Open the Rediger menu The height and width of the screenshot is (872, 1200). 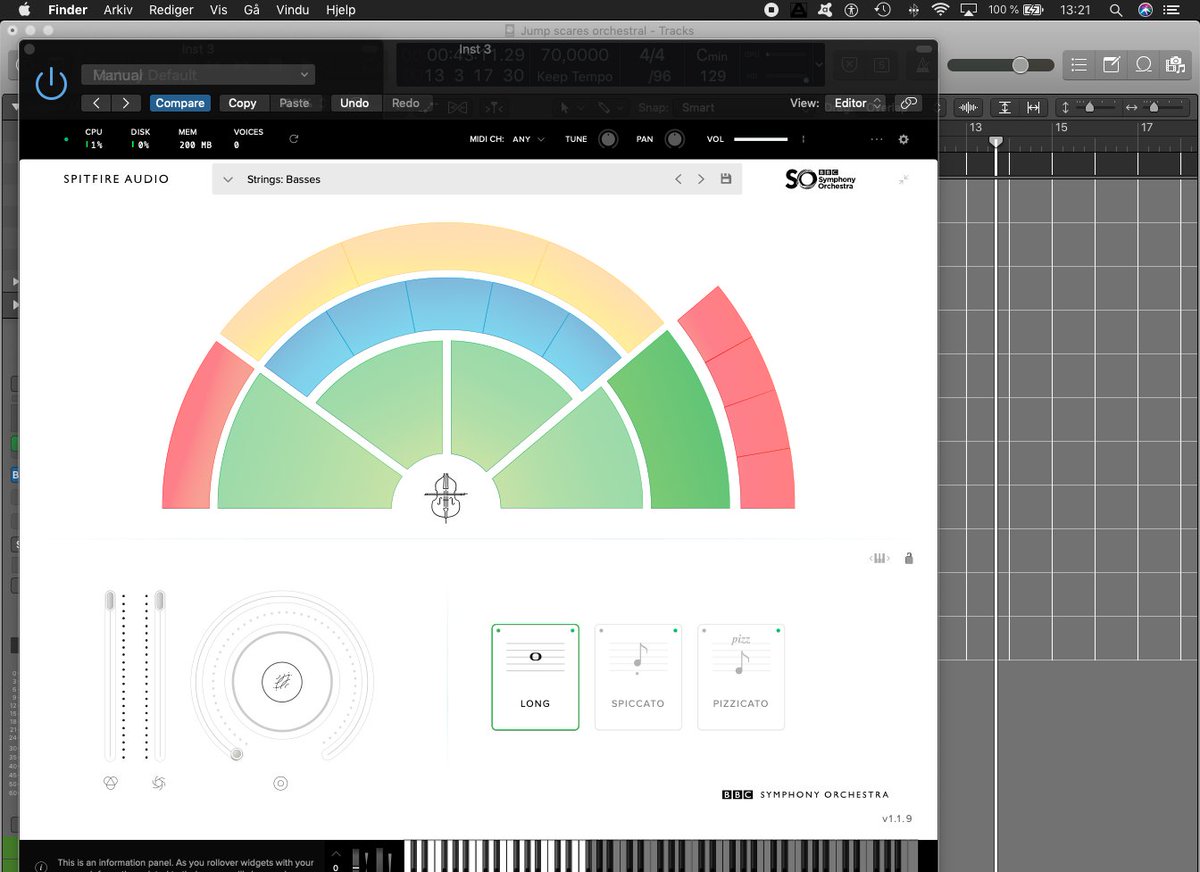click(x=171, y=10)
